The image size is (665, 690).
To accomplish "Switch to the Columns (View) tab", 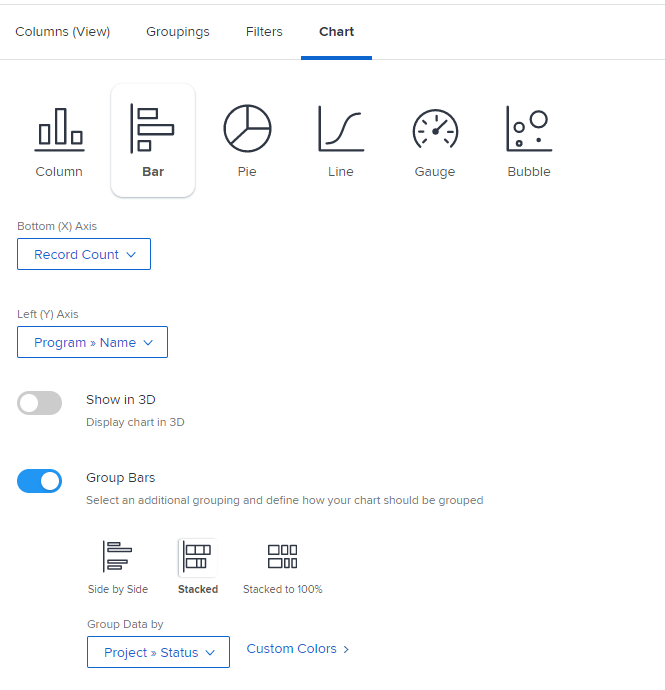I will click(x=62, y=32).
